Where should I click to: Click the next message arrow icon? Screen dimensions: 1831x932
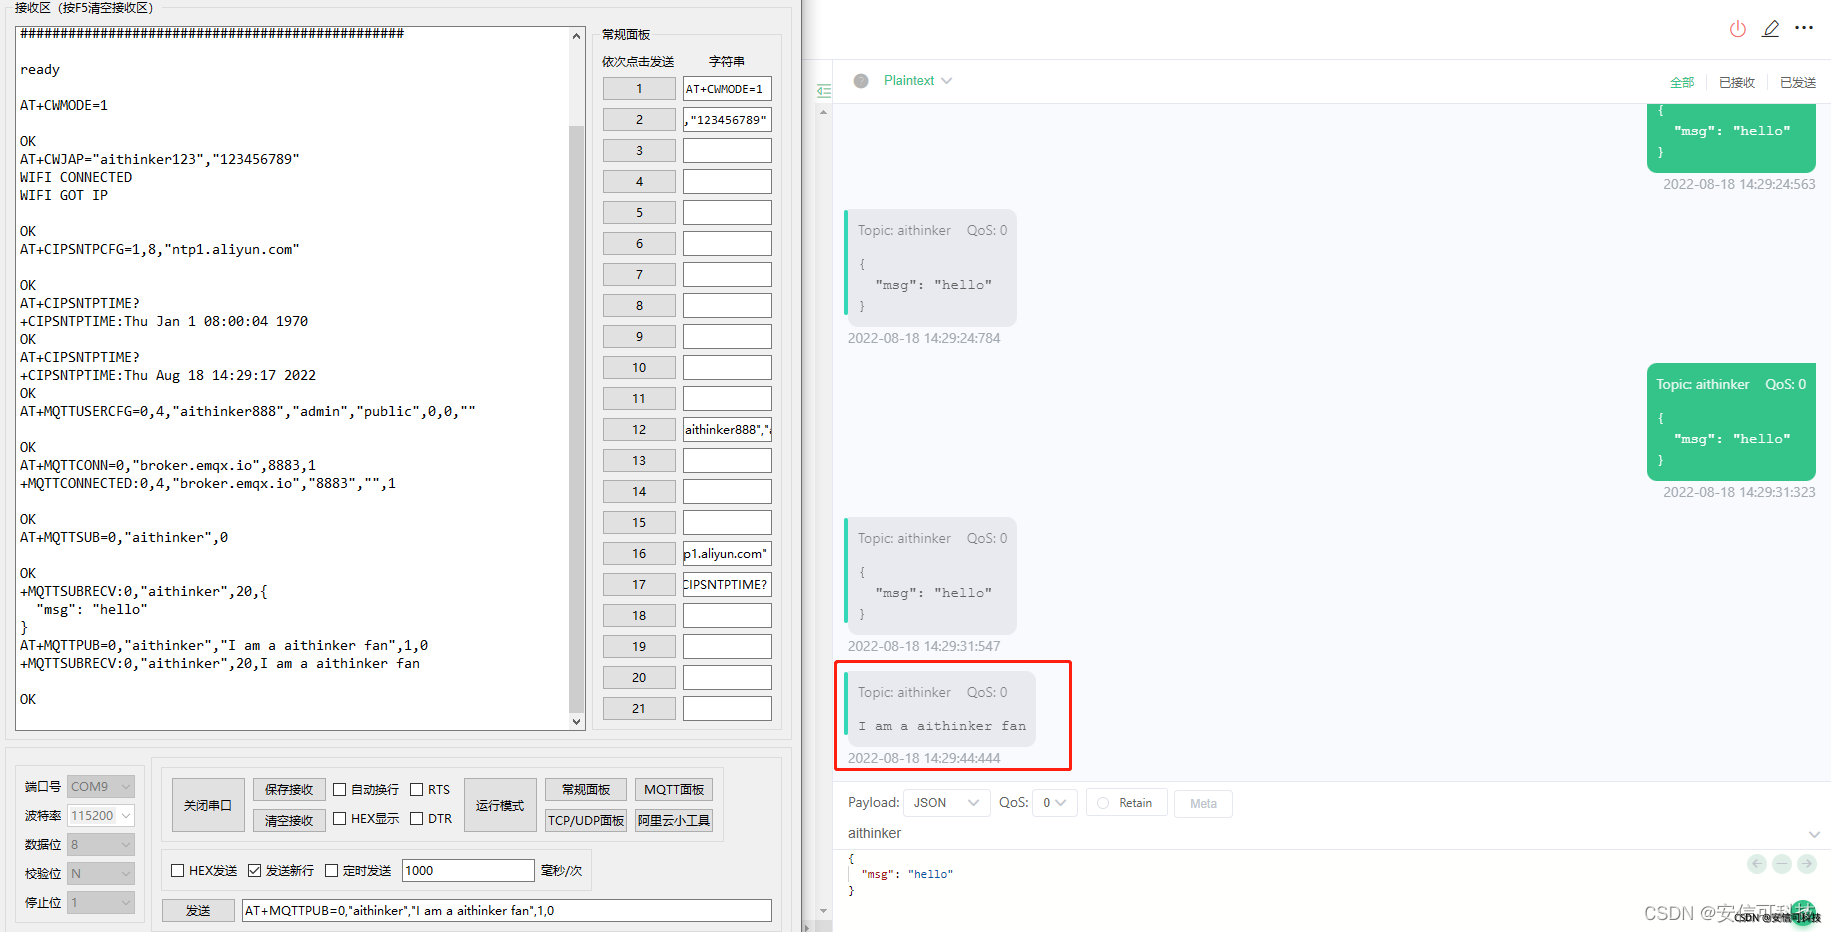click(1806, 864)
